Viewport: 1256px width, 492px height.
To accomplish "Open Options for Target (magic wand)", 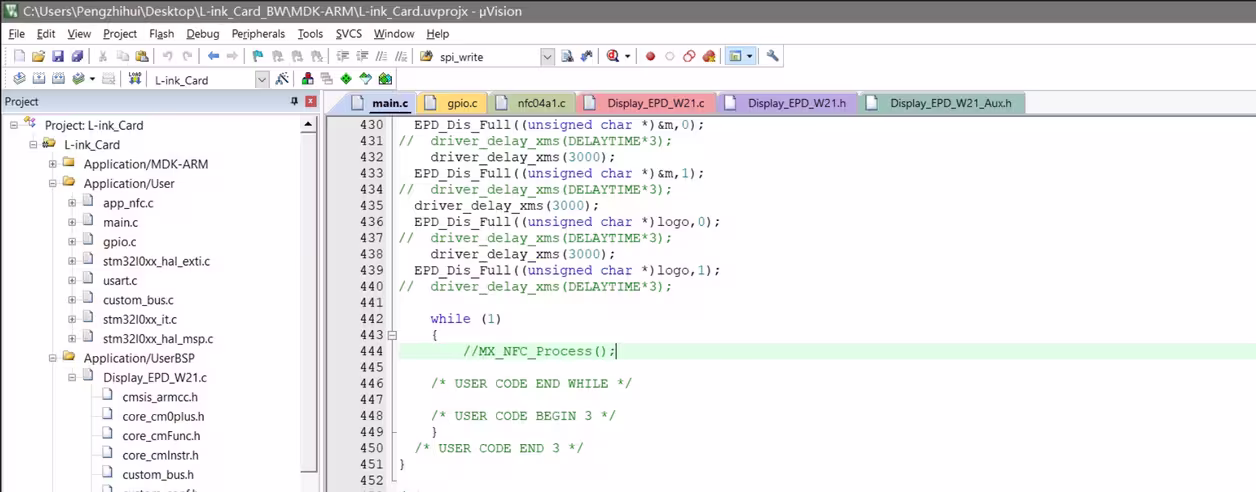I will (x=282, y=79).
